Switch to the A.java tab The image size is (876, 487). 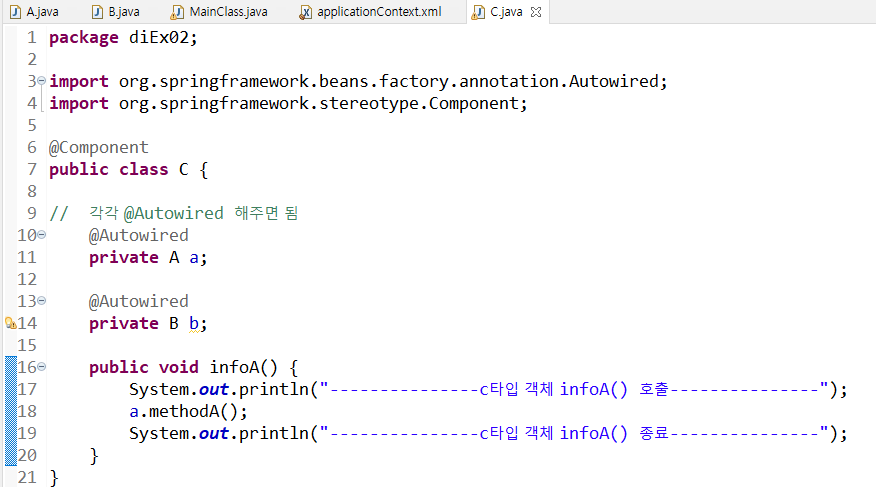(x=34, y=12)
